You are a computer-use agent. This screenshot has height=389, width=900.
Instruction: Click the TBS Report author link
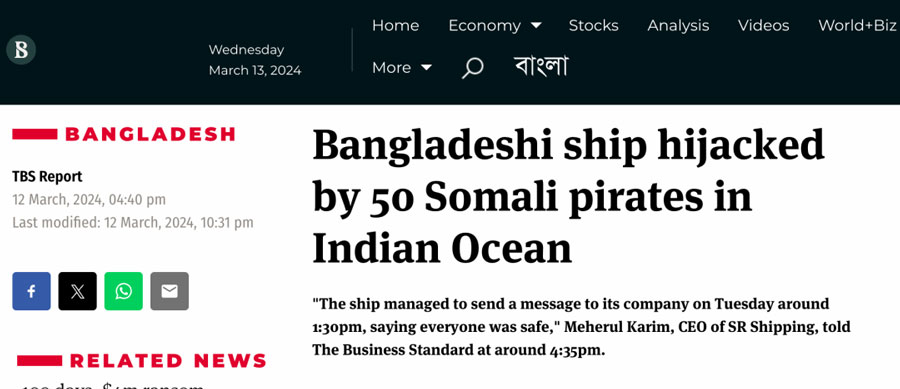point(47,177)
